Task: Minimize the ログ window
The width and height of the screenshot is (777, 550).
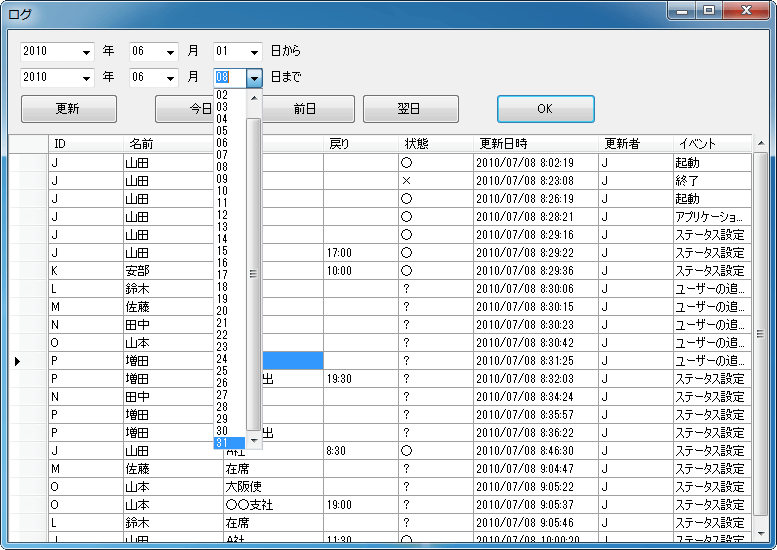Action: click(x=682, y=10)
